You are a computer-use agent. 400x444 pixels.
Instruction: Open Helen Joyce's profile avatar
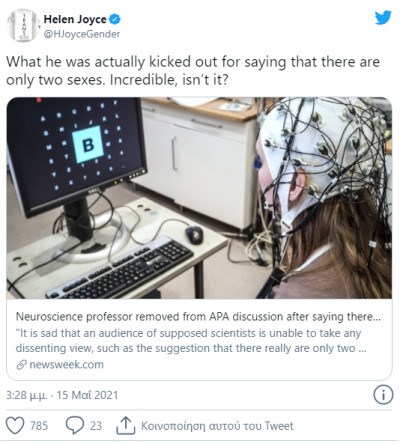pyautogui.click(x=24, y=26)
